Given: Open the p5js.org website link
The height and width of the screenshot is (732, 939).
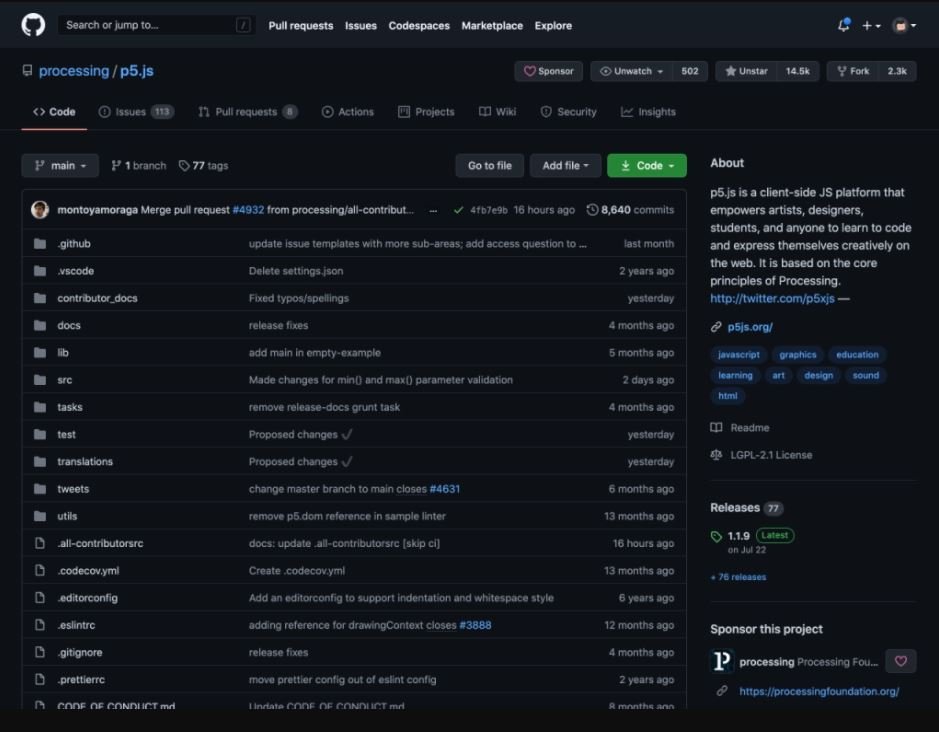Looking at the screenshot, I should pos(750,327).
